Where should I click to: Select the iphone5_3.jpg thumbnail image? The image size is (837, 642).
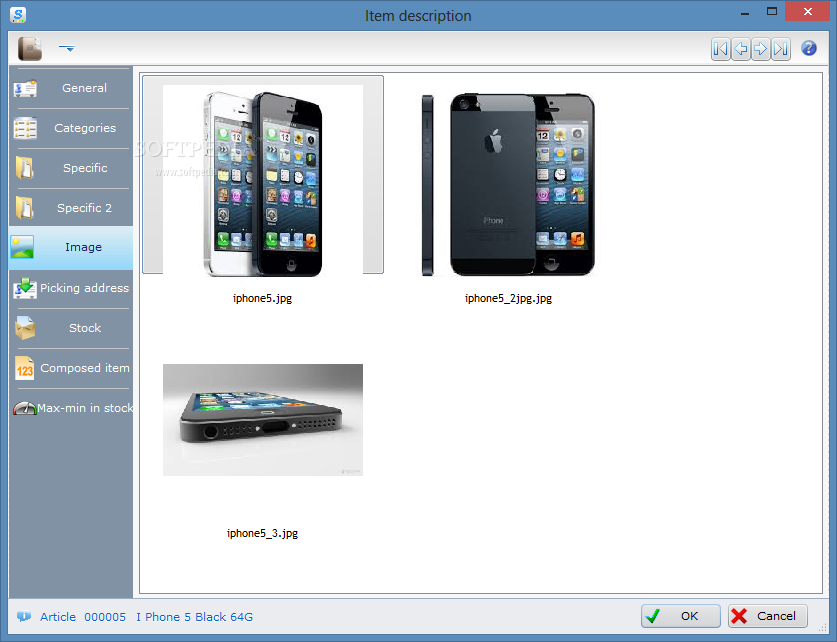click(x=263, y=420)
